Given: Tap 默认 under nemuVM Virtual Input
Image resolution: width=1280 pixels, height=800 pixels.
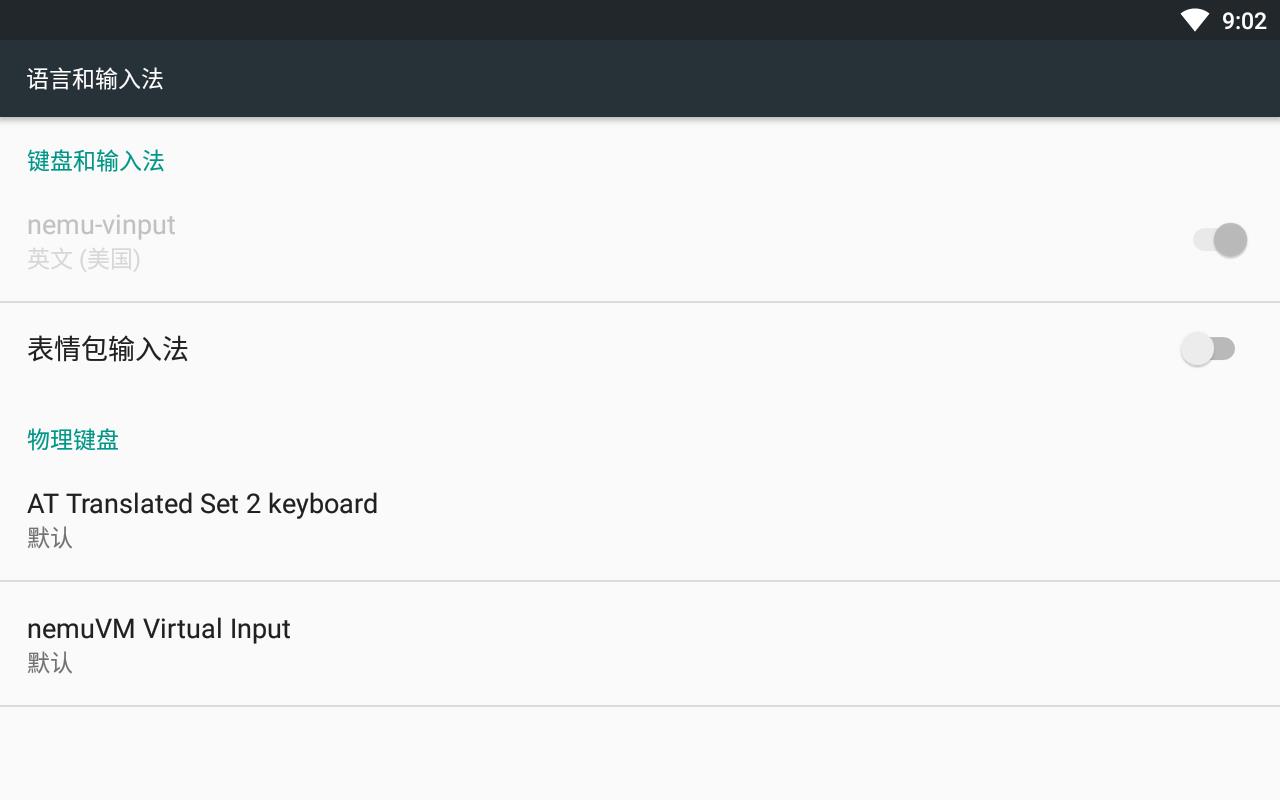Looking at the screenshot, I should 50,663.
